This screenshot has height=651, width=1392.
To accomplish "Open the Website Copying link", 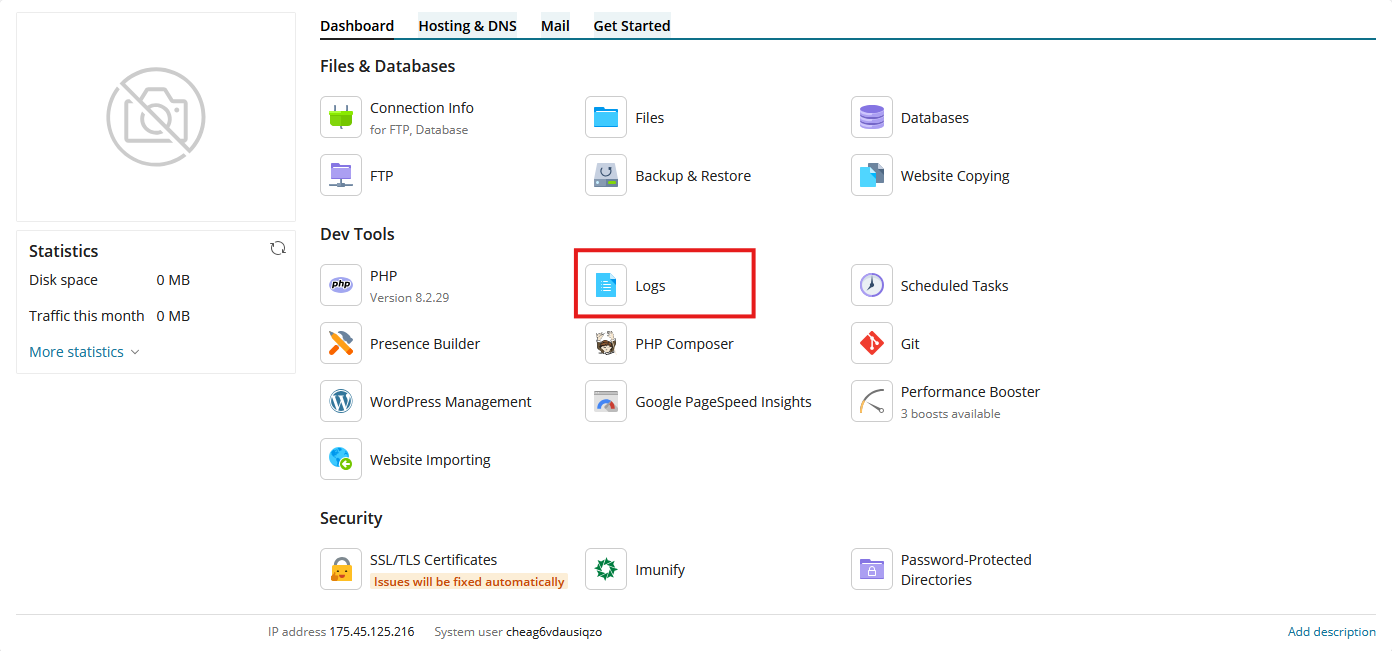I will (x=955, y=176).
